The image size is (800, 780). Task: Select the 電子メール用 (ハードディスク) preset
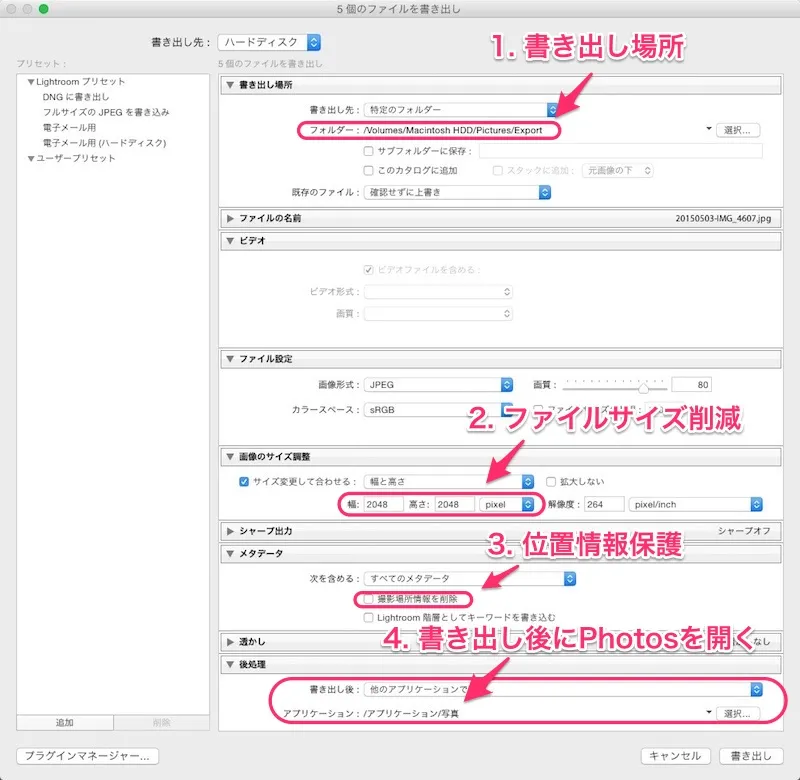tap(104, 143)
